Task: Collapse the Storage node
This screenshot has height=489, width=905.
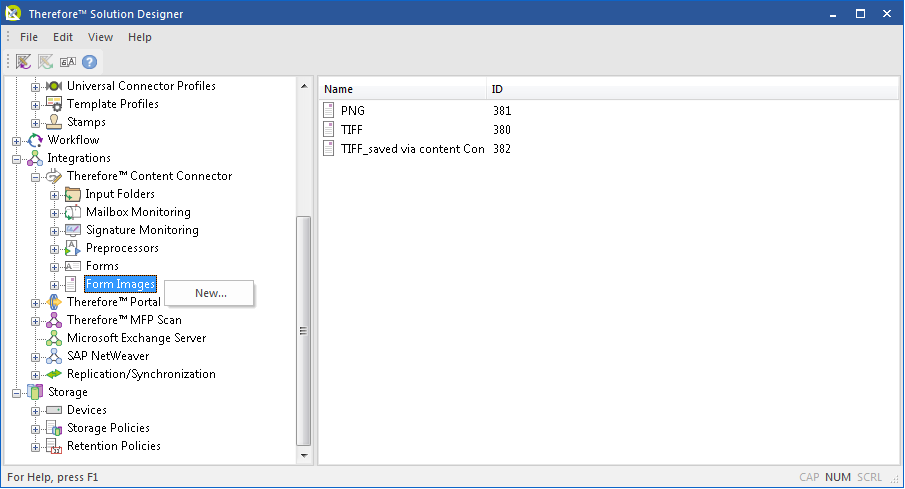Action: (17, 394)
